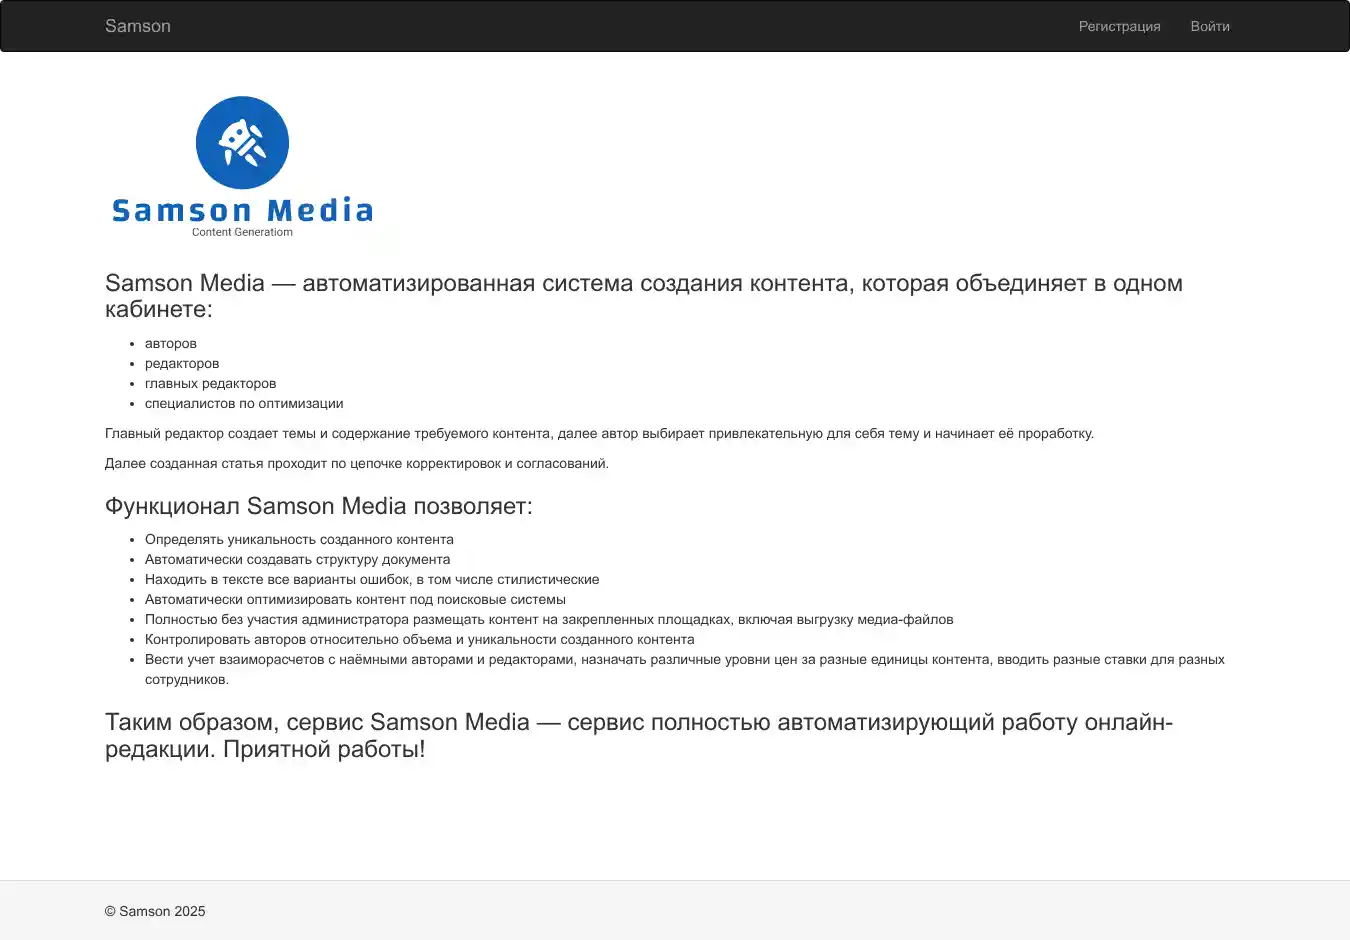
Task: Click the rocket icon in the logo
Action: click(242, 143)
